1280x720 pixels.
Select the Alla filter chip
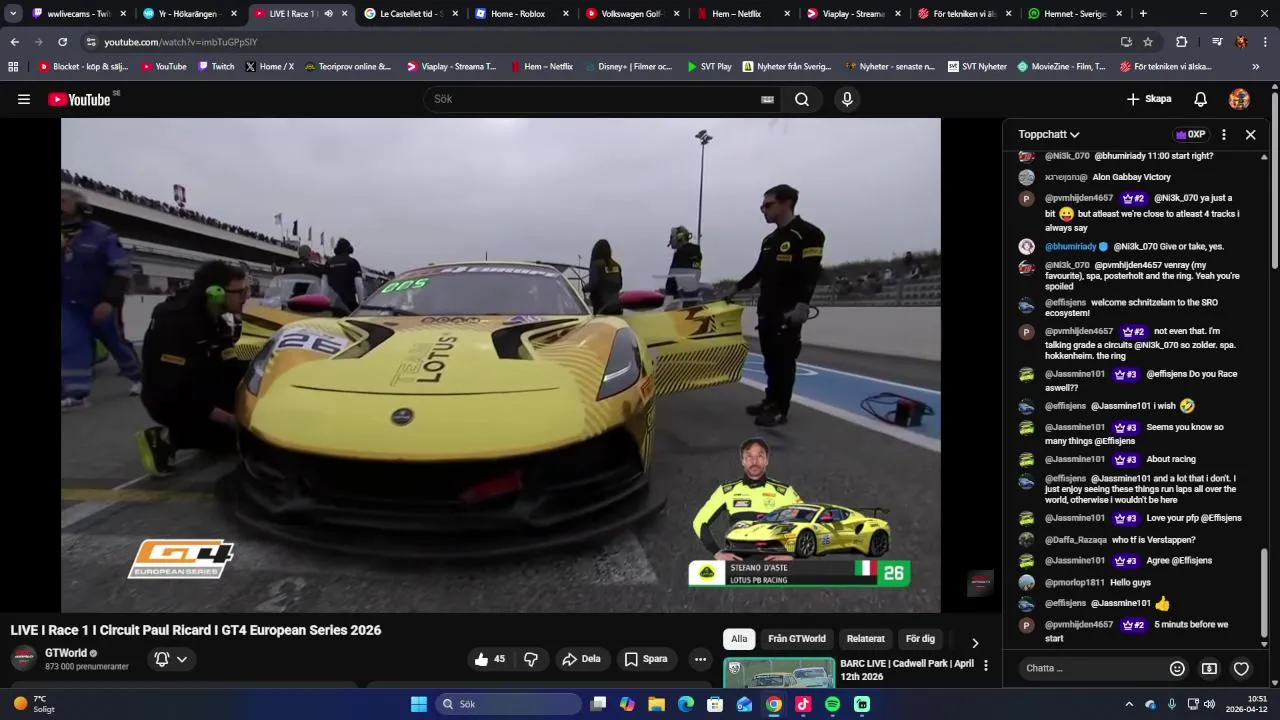coord(739,639)
